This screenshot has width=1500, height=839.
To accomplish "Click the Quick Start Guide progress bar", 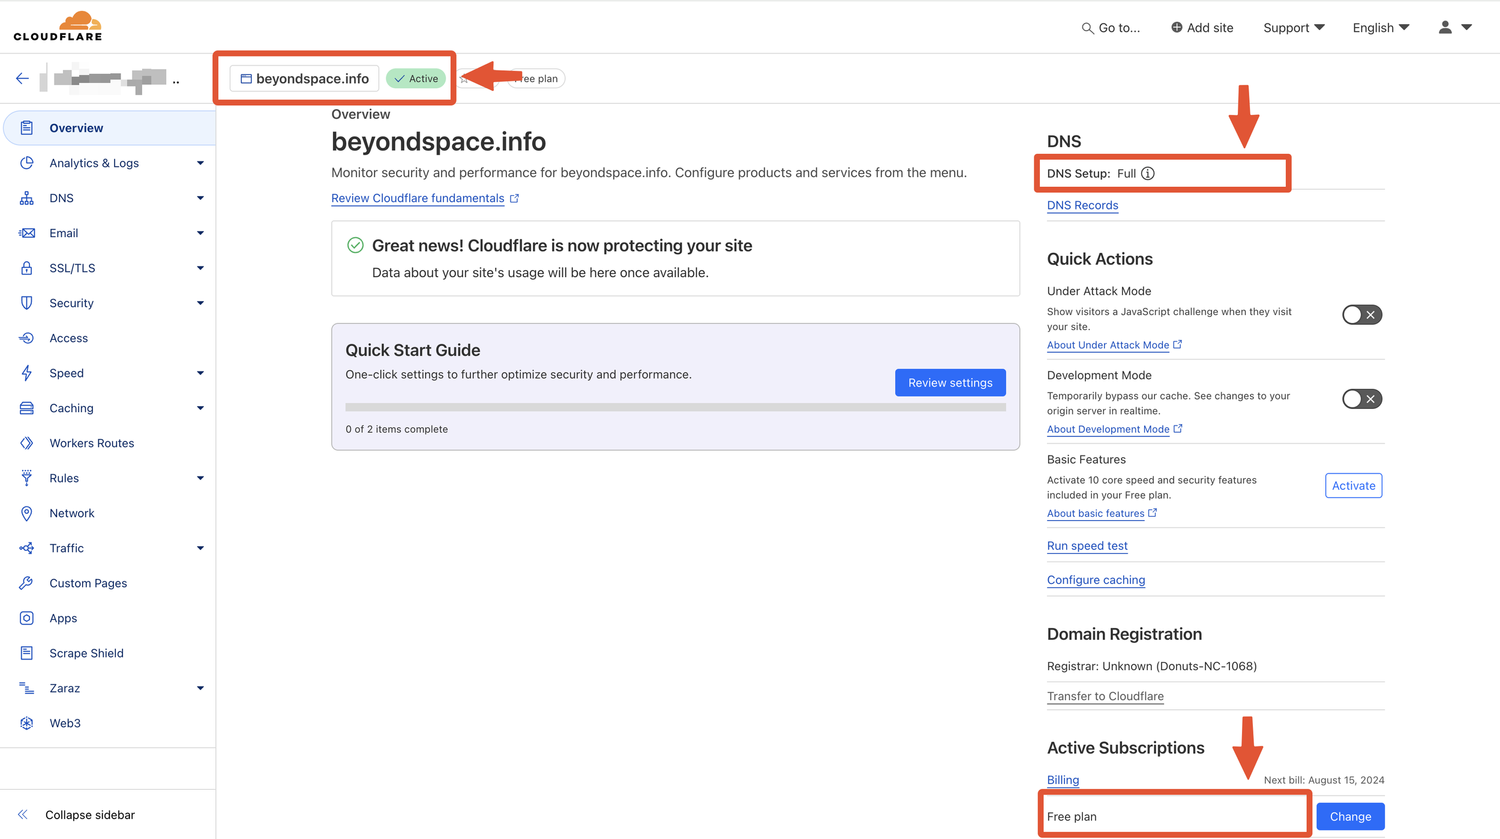I will pyautogui.click(x=676, y=405).
